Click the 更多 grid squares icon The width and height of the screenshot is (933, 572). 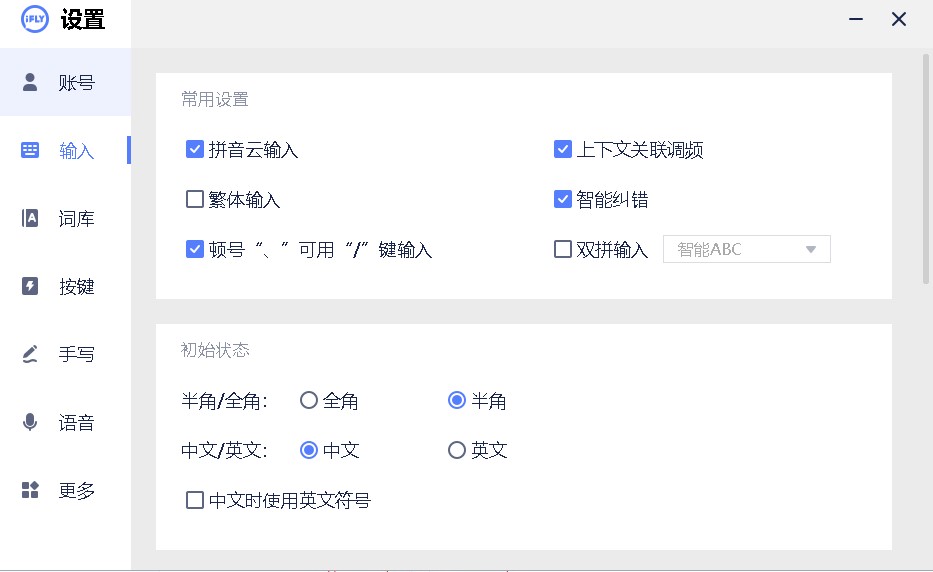[30, 490]
